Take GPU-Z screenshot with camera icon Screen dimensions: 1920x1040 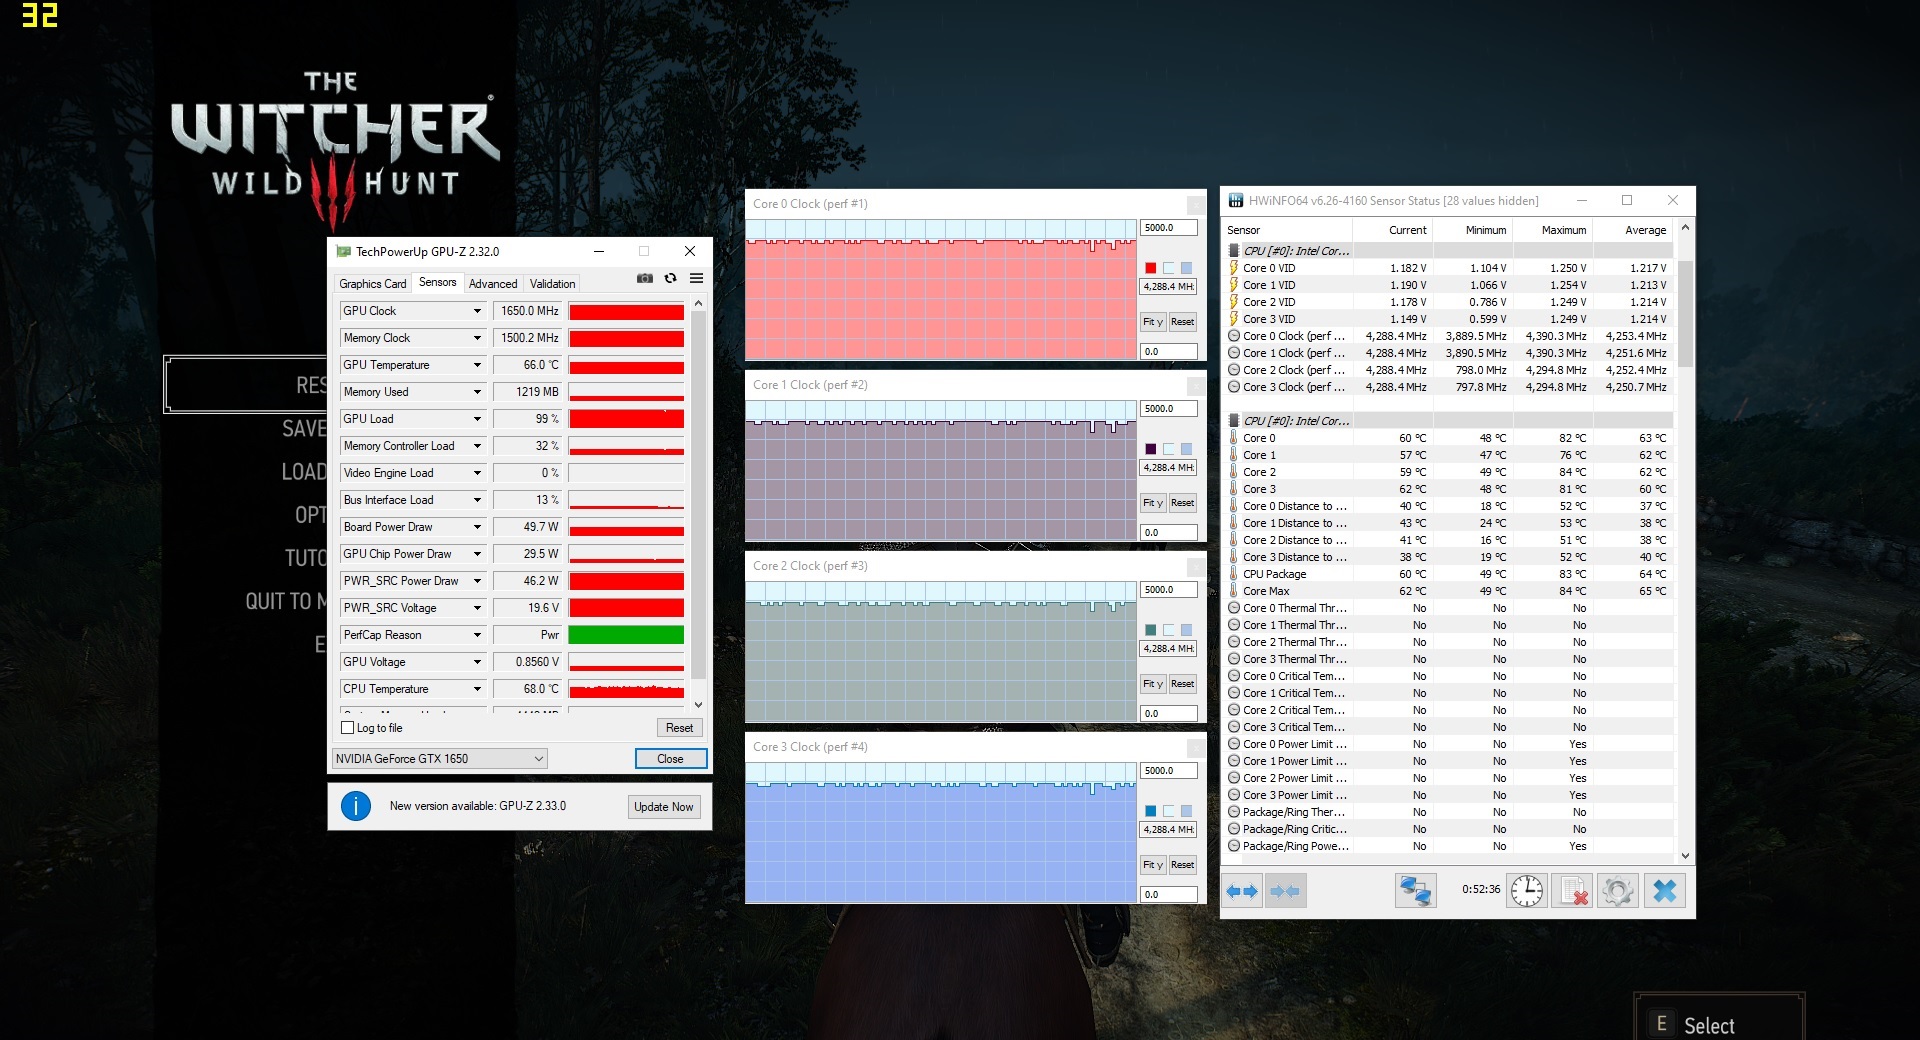[x=645, y=279]
